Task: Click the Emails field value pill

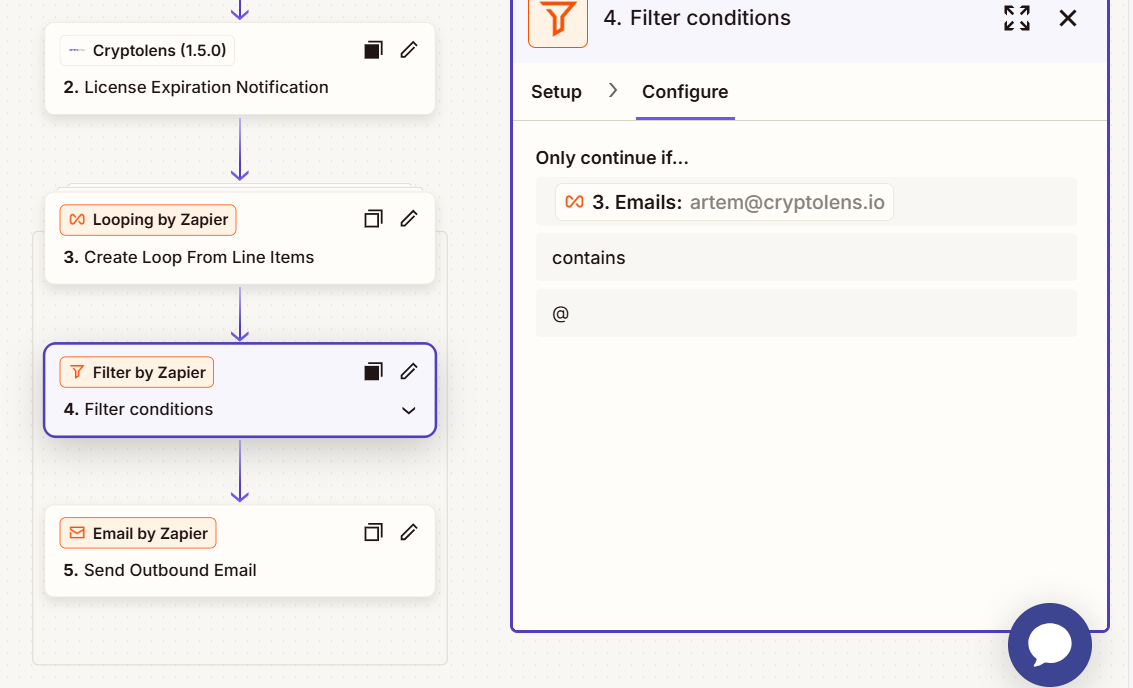Action: click(724, 202)
